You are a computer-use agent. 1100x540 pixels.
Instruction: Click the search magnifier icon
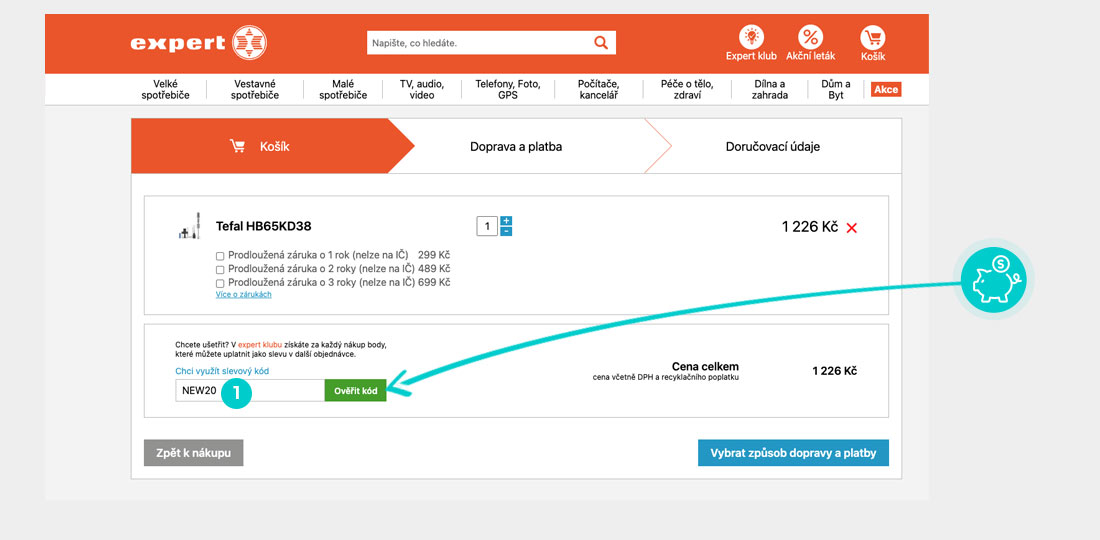[601, 43]
